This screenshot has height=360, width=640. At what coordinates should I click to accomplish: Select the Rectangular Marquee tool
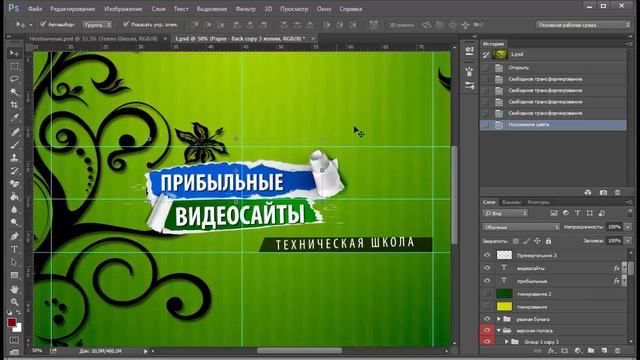(14, 67)
